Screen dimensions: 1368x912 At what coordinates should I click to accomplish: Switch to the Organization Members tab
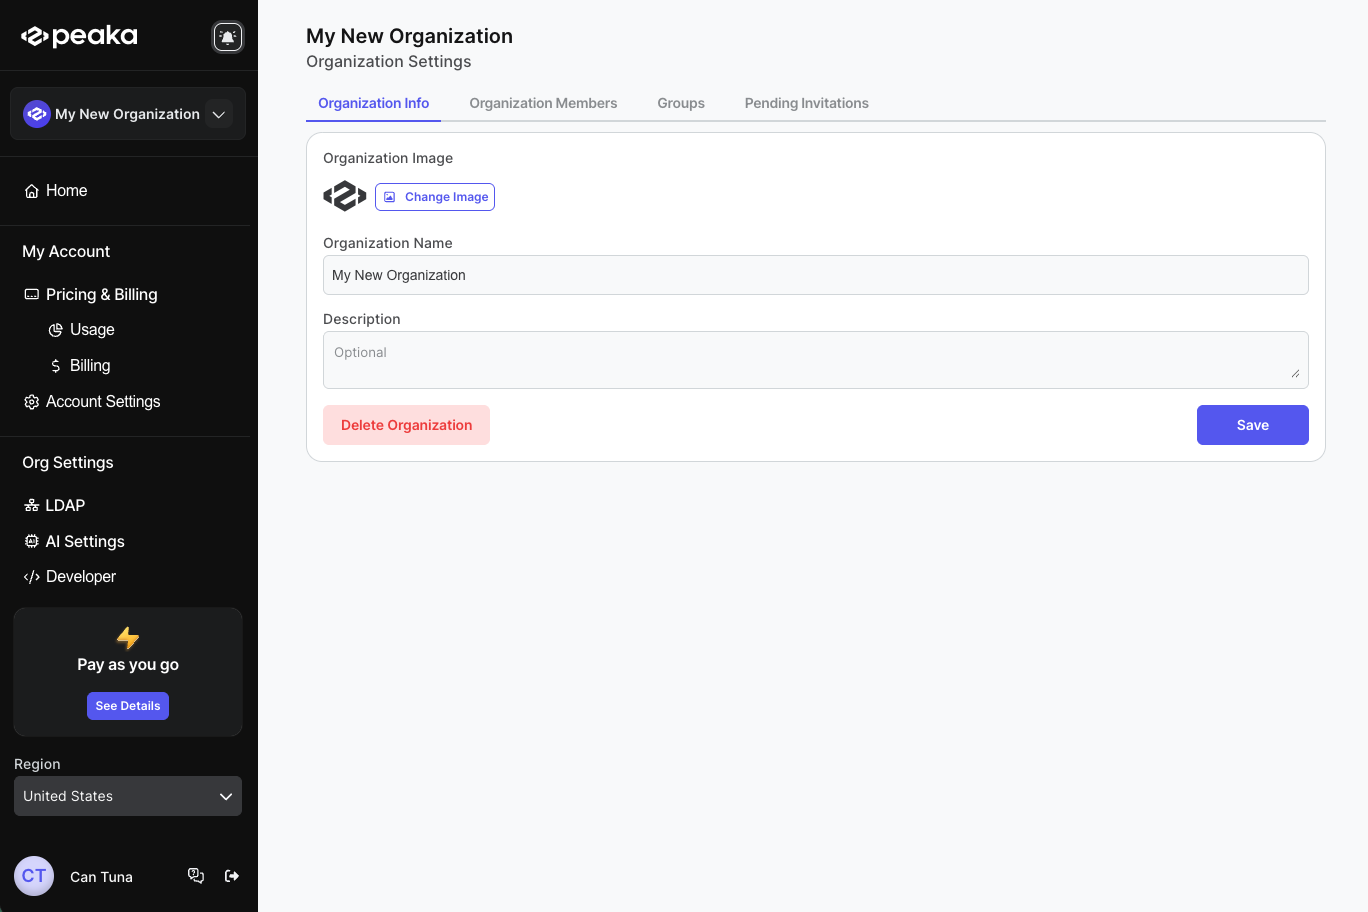(x=543, y=103)
